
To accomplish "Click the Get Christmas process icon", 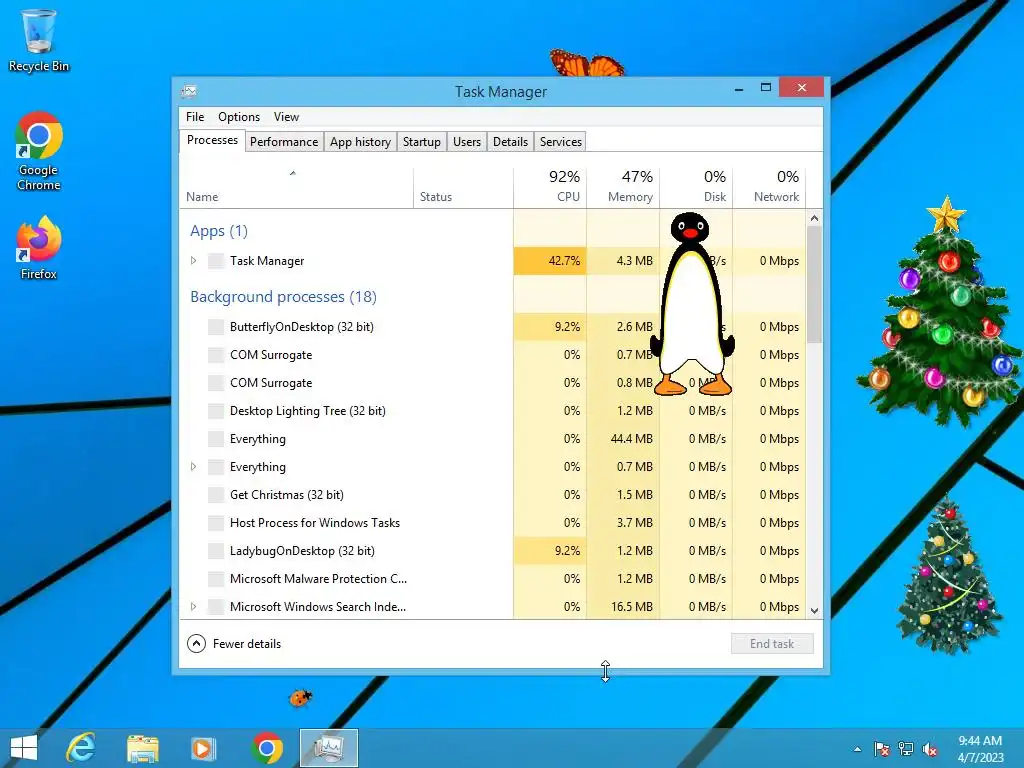I will (216, 494).
